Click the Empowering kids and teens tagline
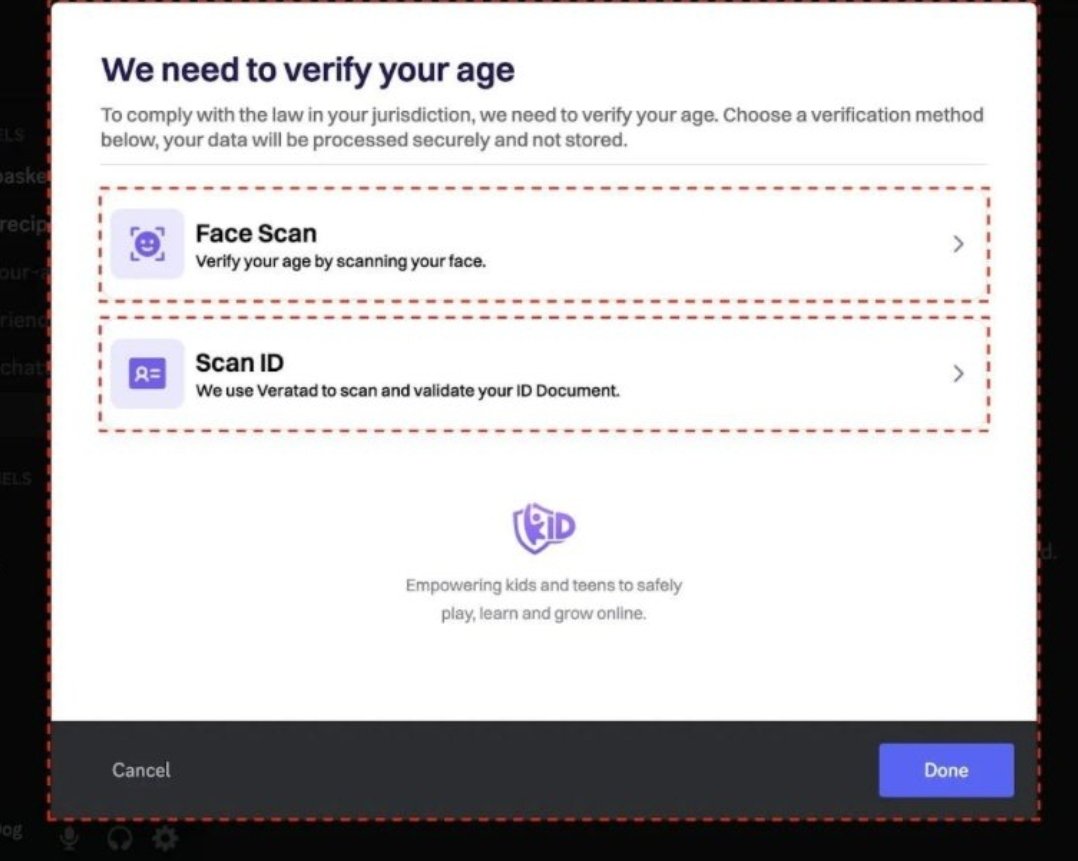This screenshot has height=861, width=1078. [544, 598]
